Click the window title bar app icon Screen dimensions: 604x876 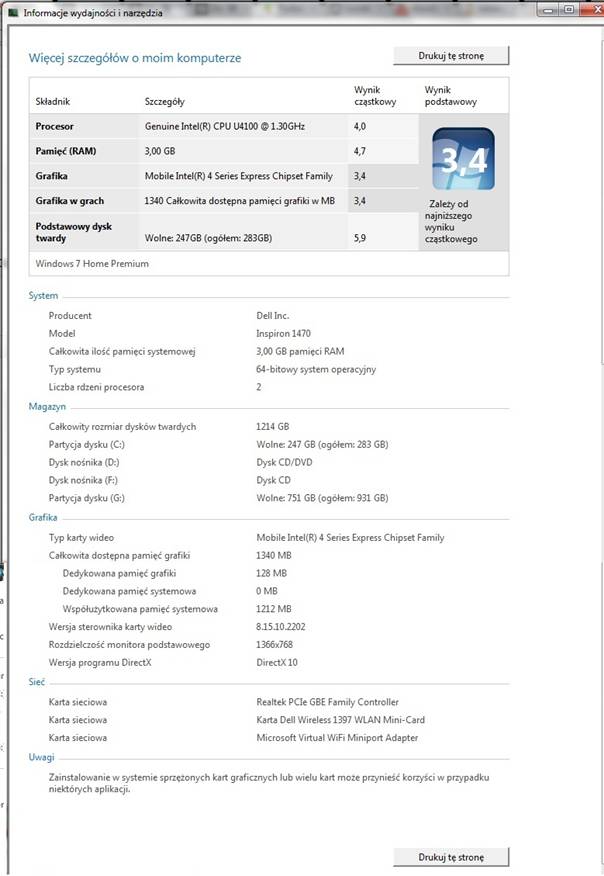[13, 12]
